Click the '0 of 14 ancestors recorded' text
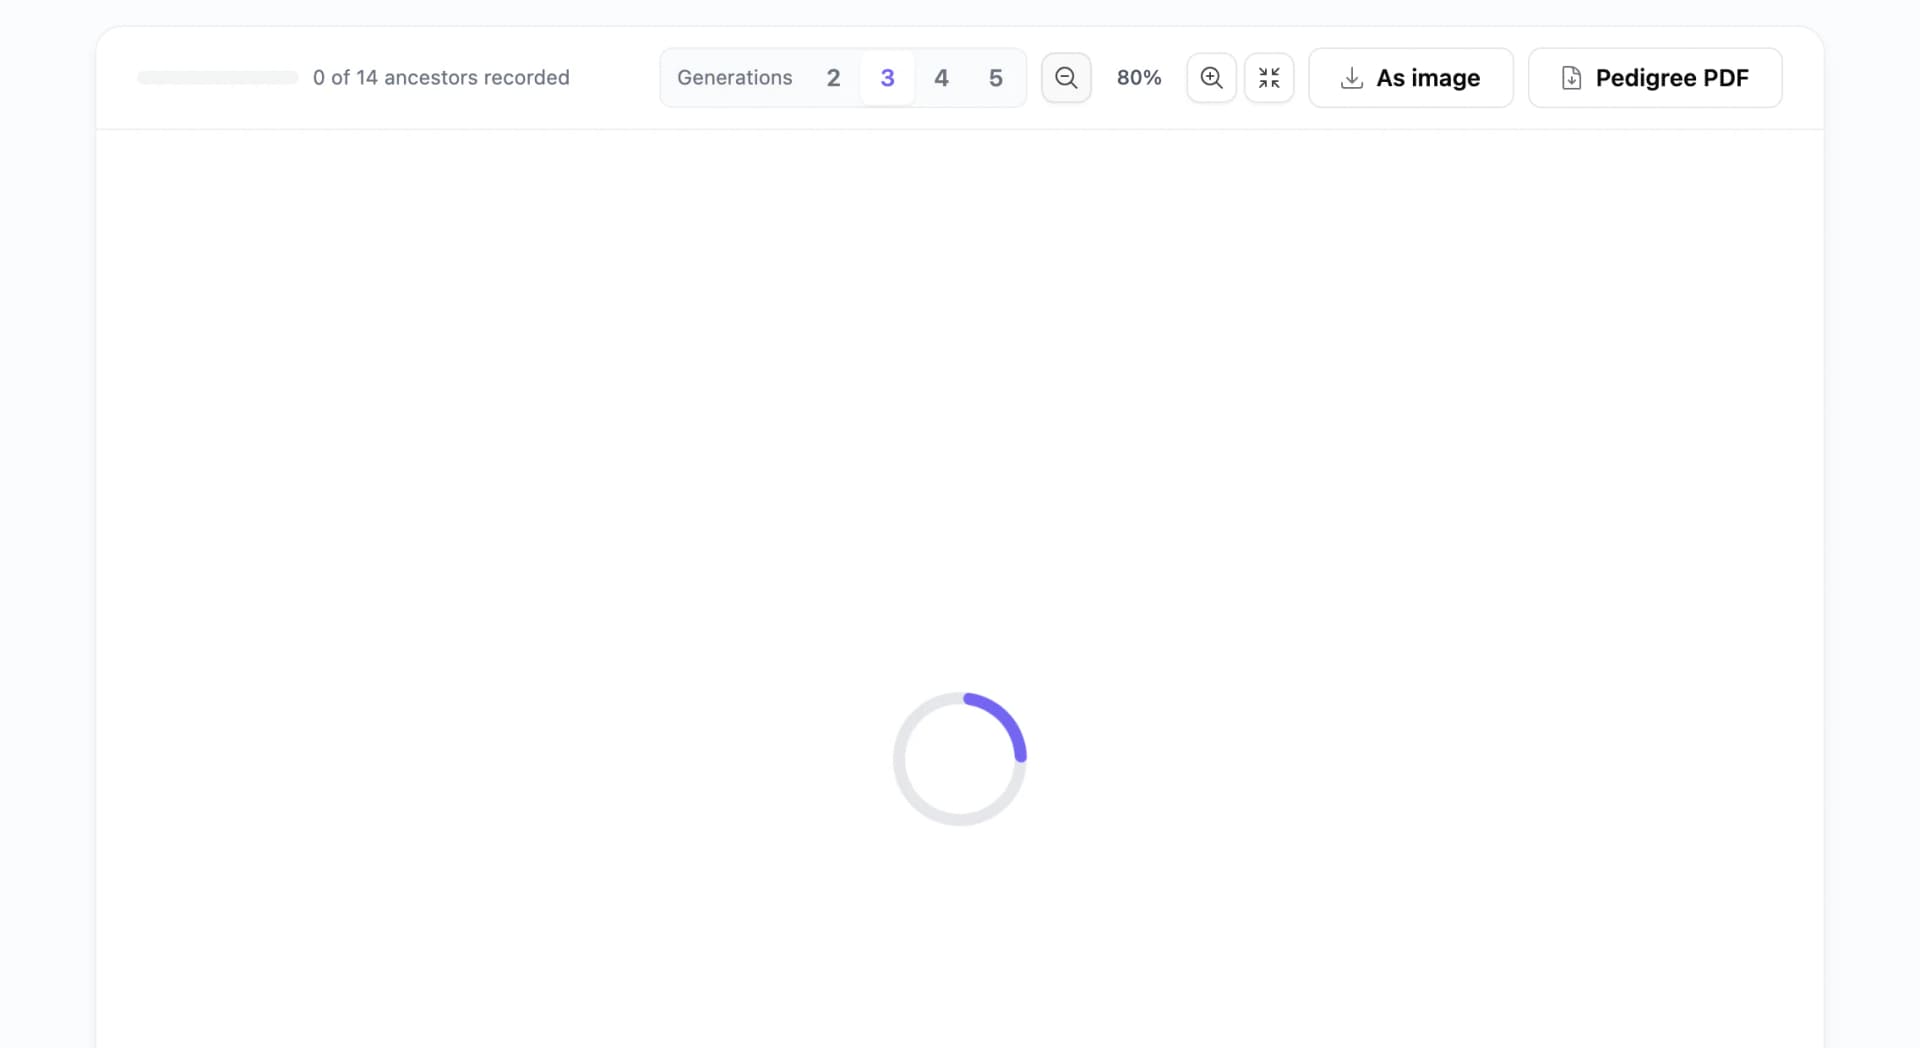The width and height of the screenshot is (1920, 1048). (441, 78)
